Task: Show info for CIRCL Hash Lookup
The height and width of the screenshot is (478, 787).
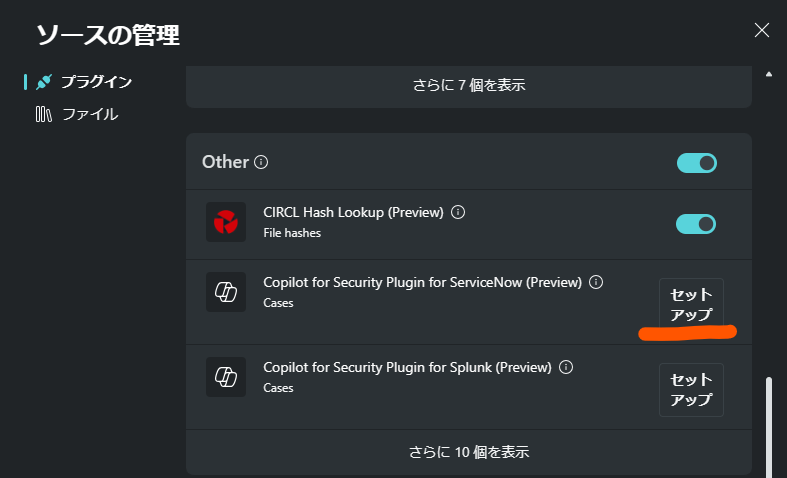Action: [x=458, y=212]
